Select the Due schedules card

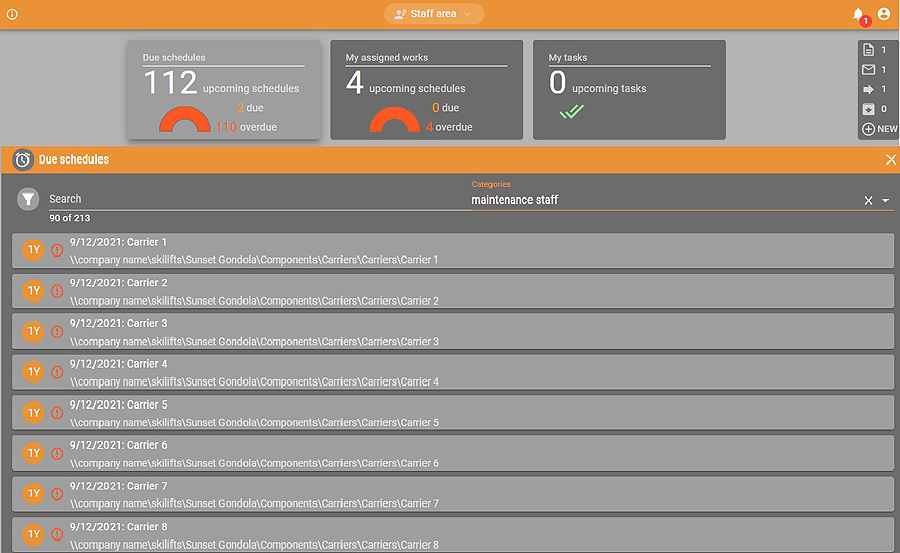(223, 90)
